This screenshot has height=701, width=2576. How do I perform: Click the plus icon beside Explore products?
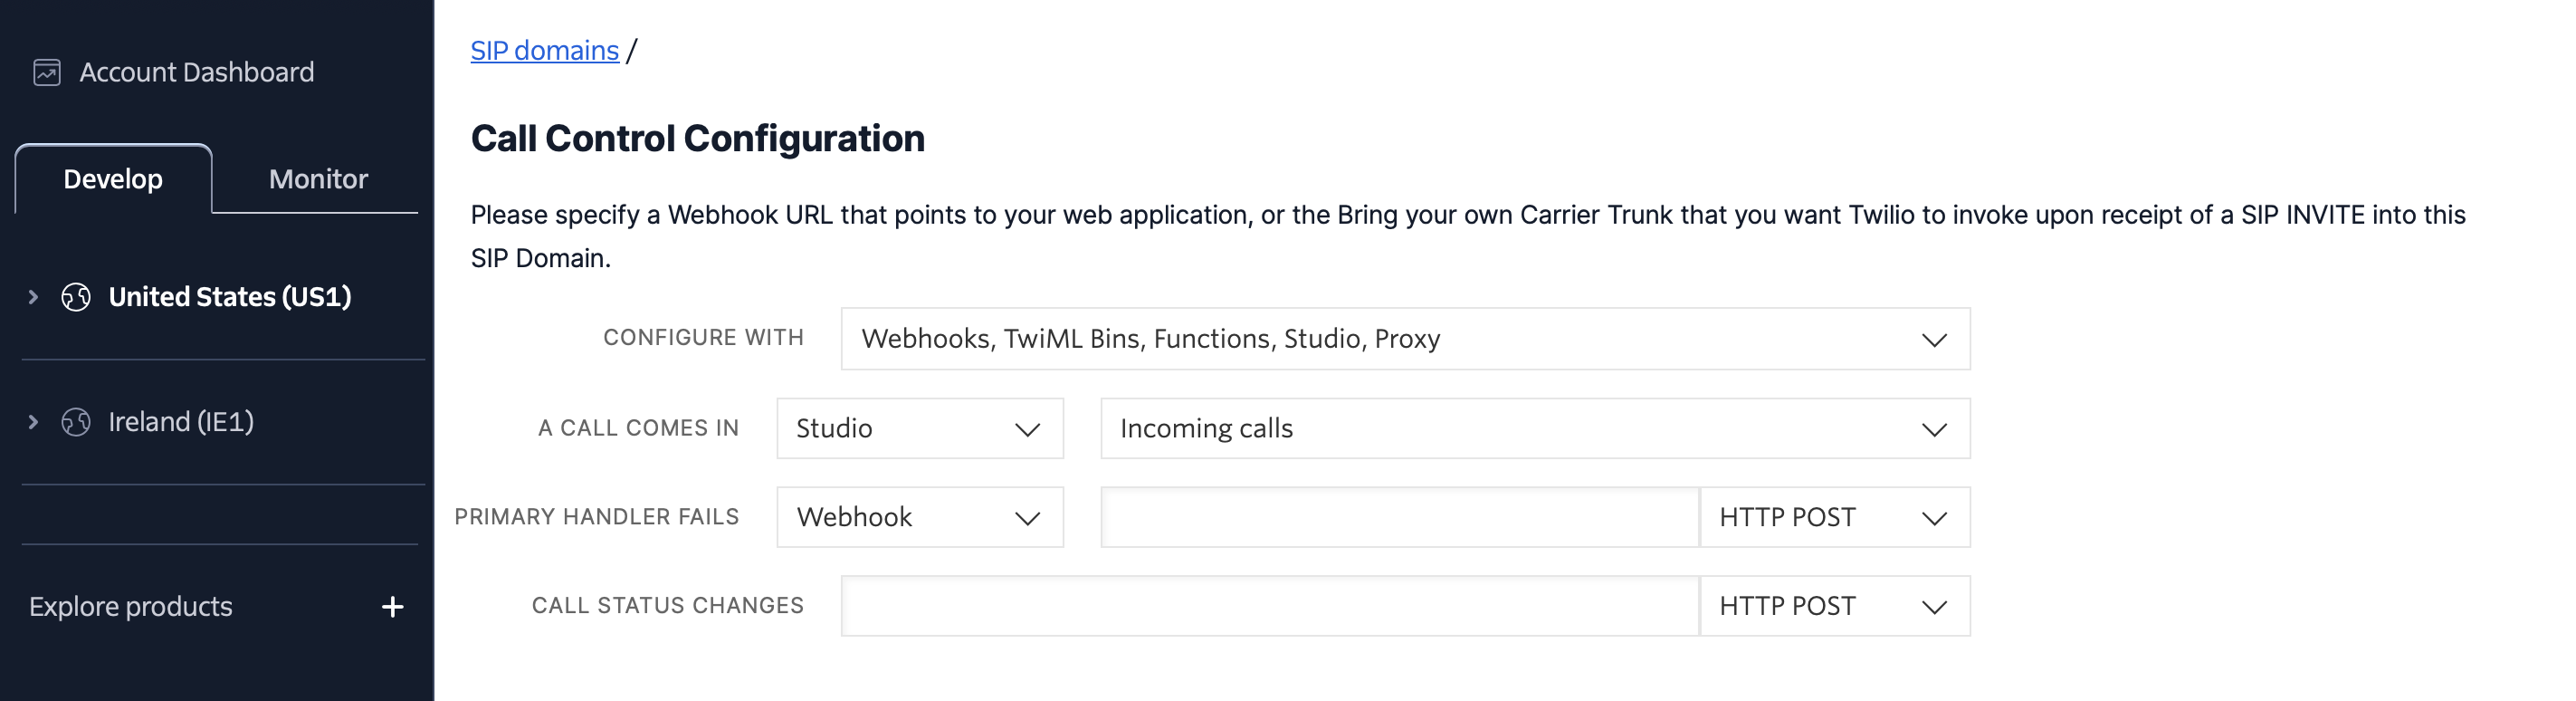[x=392, y=607]
